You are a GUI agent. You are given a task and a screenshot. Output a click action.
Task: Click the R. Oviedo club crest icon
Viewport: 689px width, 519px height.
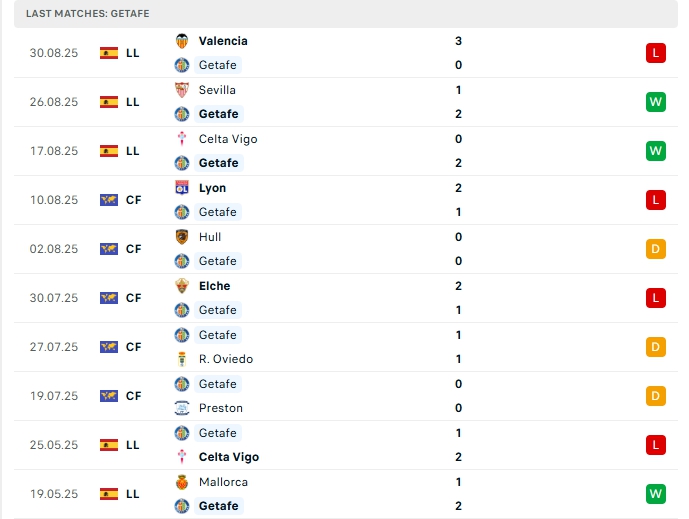pyautogui.click(x=182, y=359)
